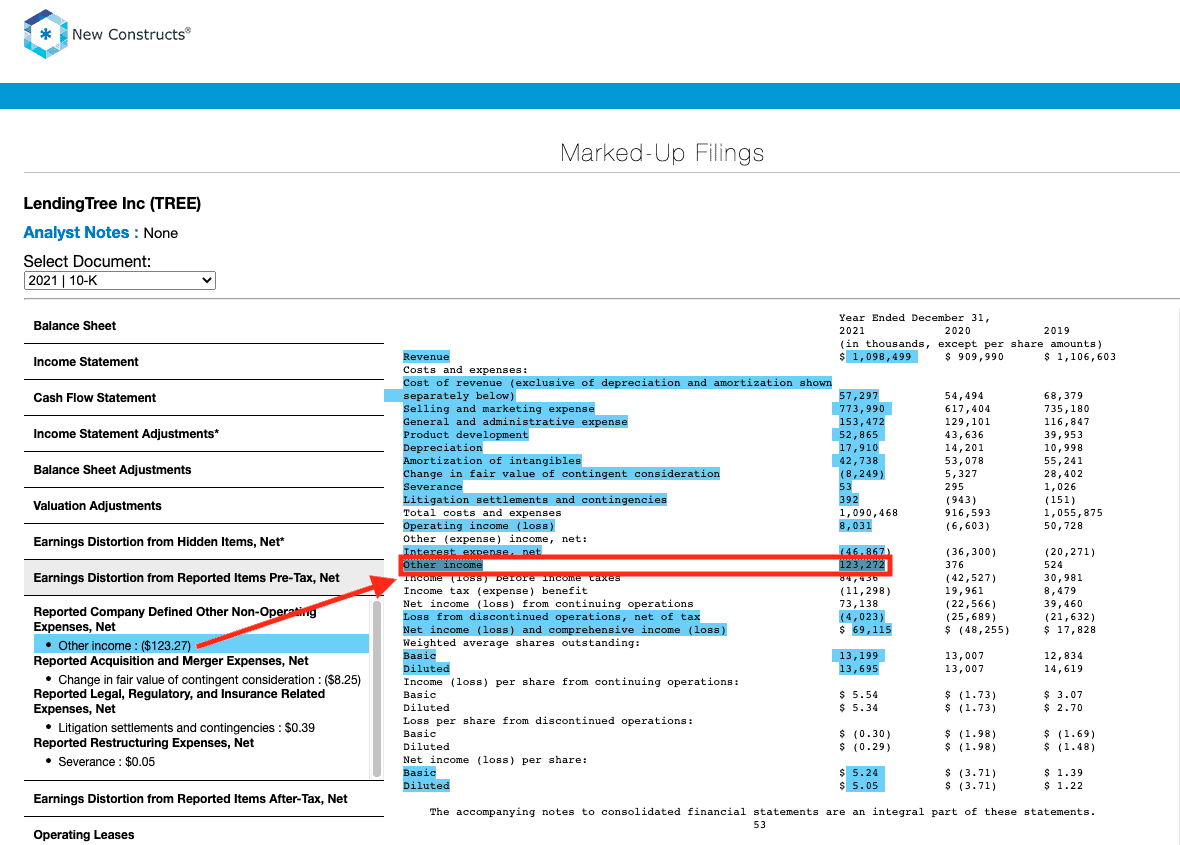
Task: Click the Depreciation line in the filing
Action: (442, 448)
